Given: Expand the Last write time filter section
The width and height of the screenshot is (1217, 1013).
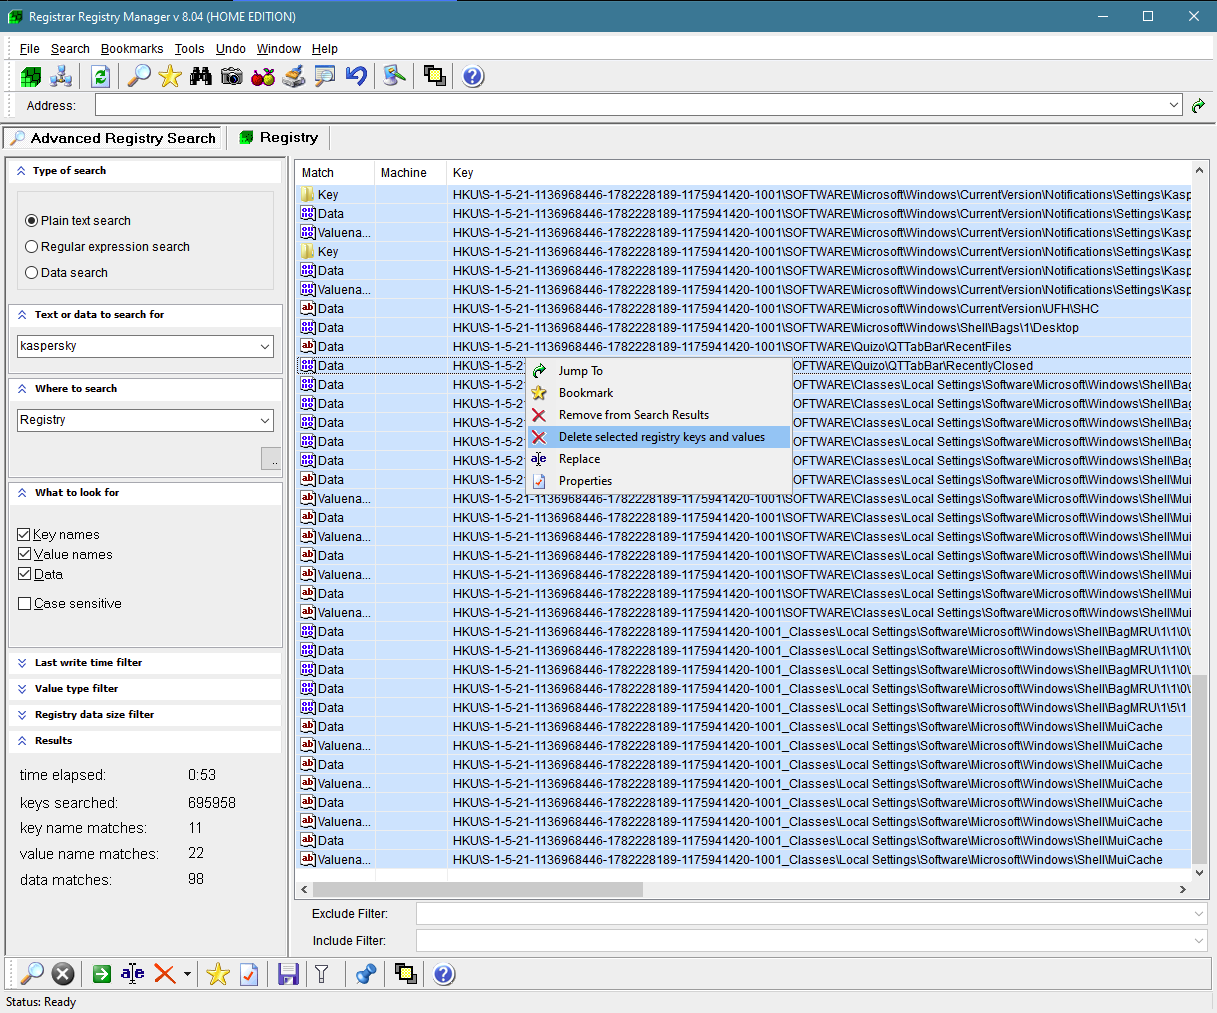Looking at the screenshot, I should (88, 663).
